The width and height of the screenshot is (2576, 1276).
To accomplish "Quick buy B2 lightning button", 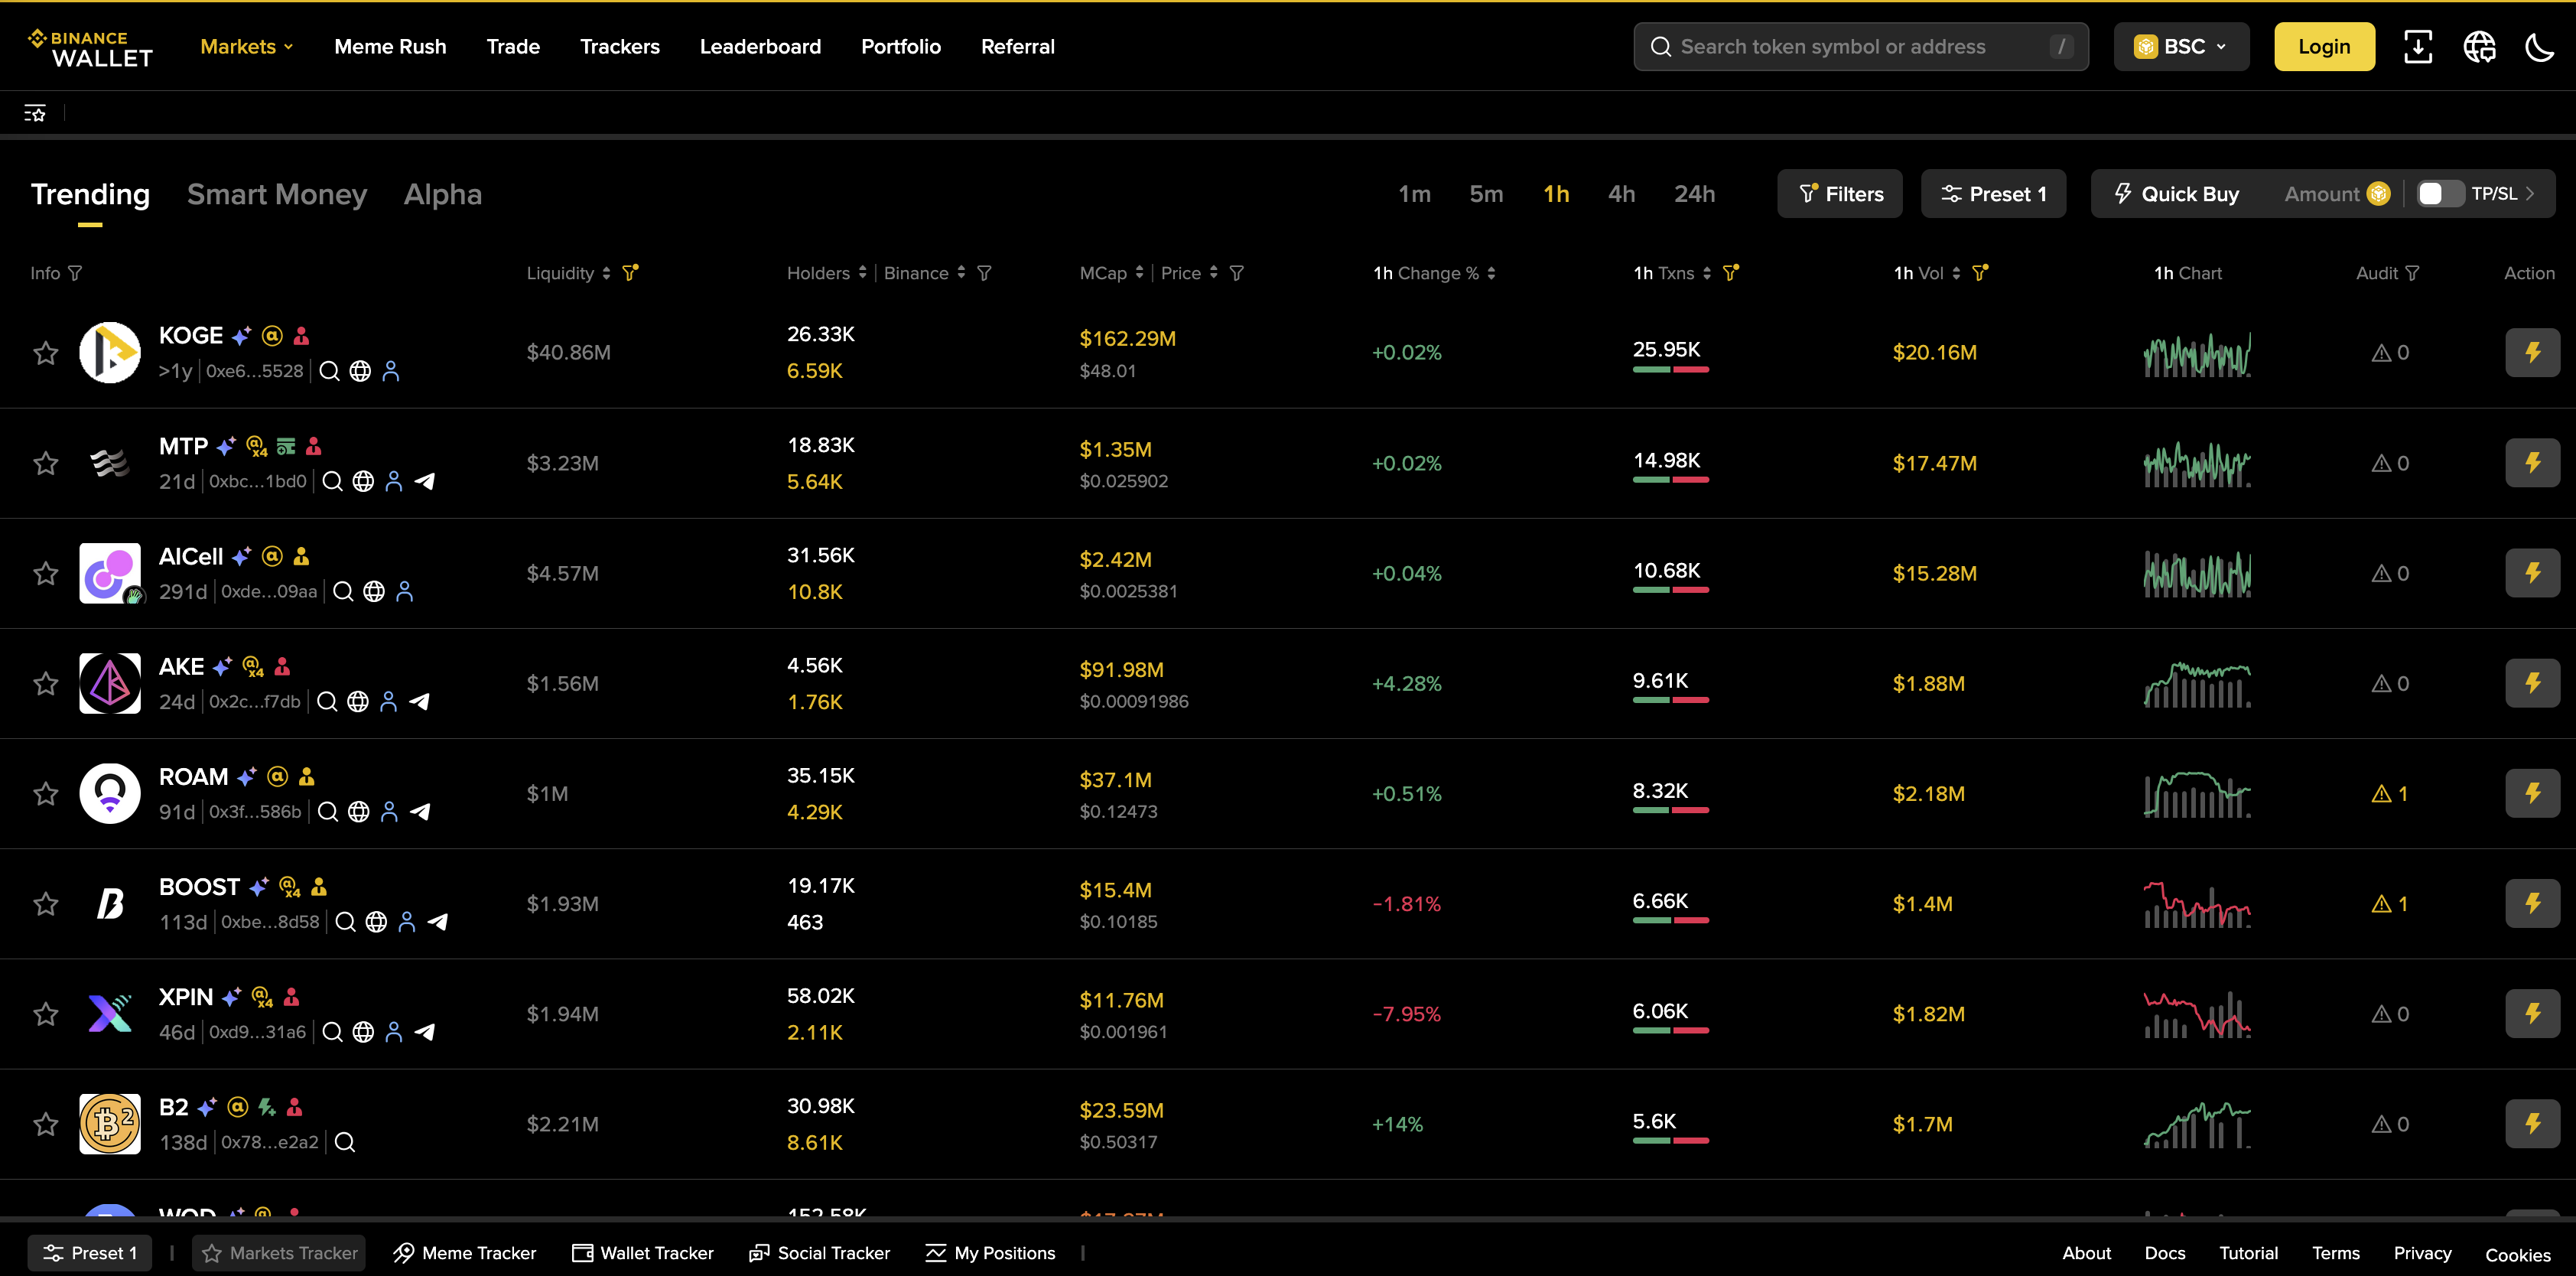I will [2532, 1124].
